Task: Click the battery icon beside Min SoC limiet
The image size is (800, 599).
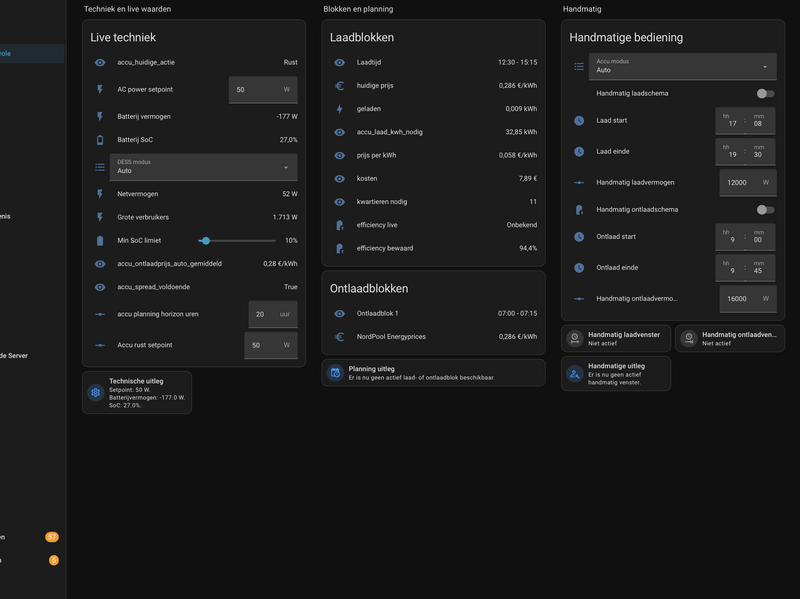Action: [x=100, y=241]
